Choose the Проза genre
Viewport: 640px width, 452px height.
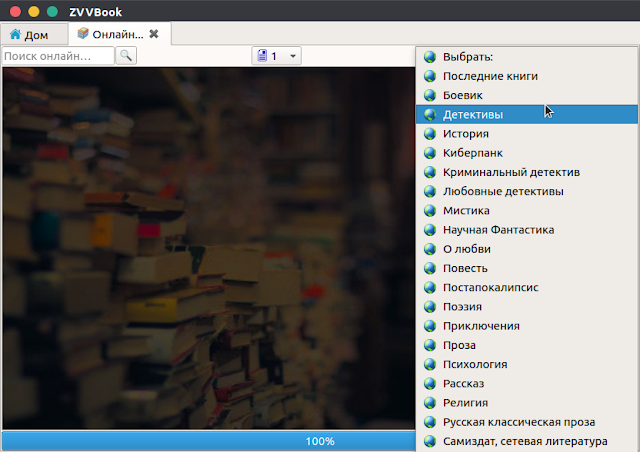click(527, 345)
